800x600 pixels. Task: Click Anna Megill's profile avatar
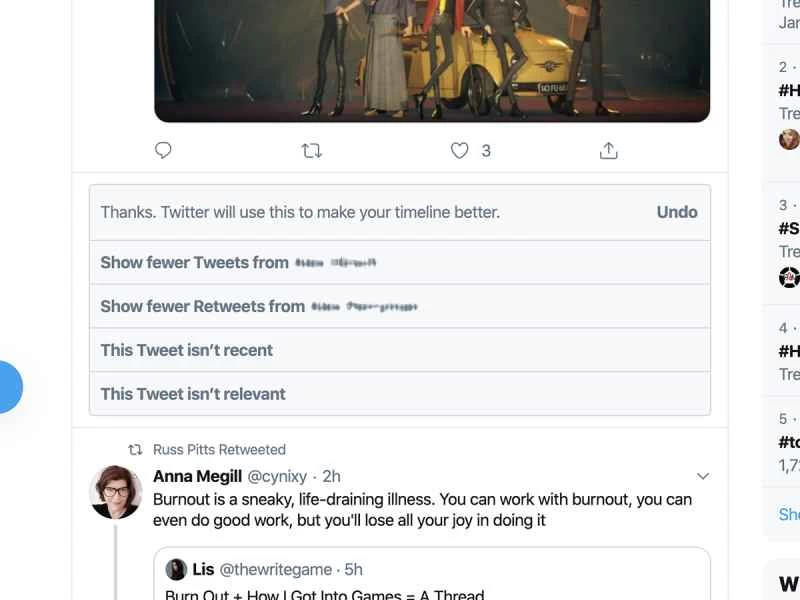pos(117,490)
